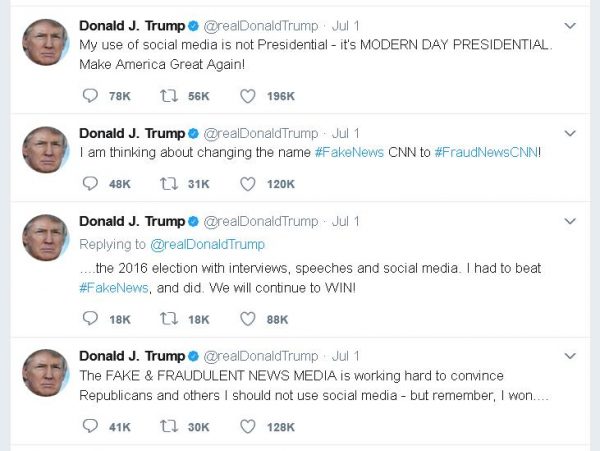Open the 2016 election tweet's dropdown arrow
600x451 pixels.
(570, 221)
